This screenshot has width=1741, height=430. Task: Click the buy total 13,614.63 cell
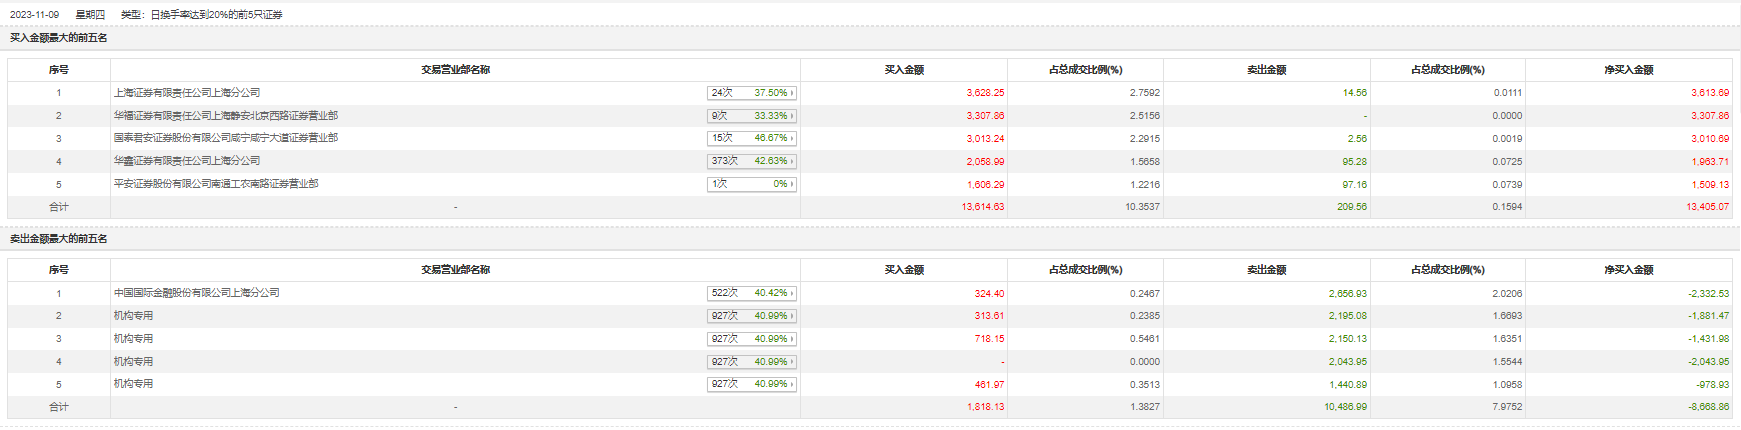982,207
